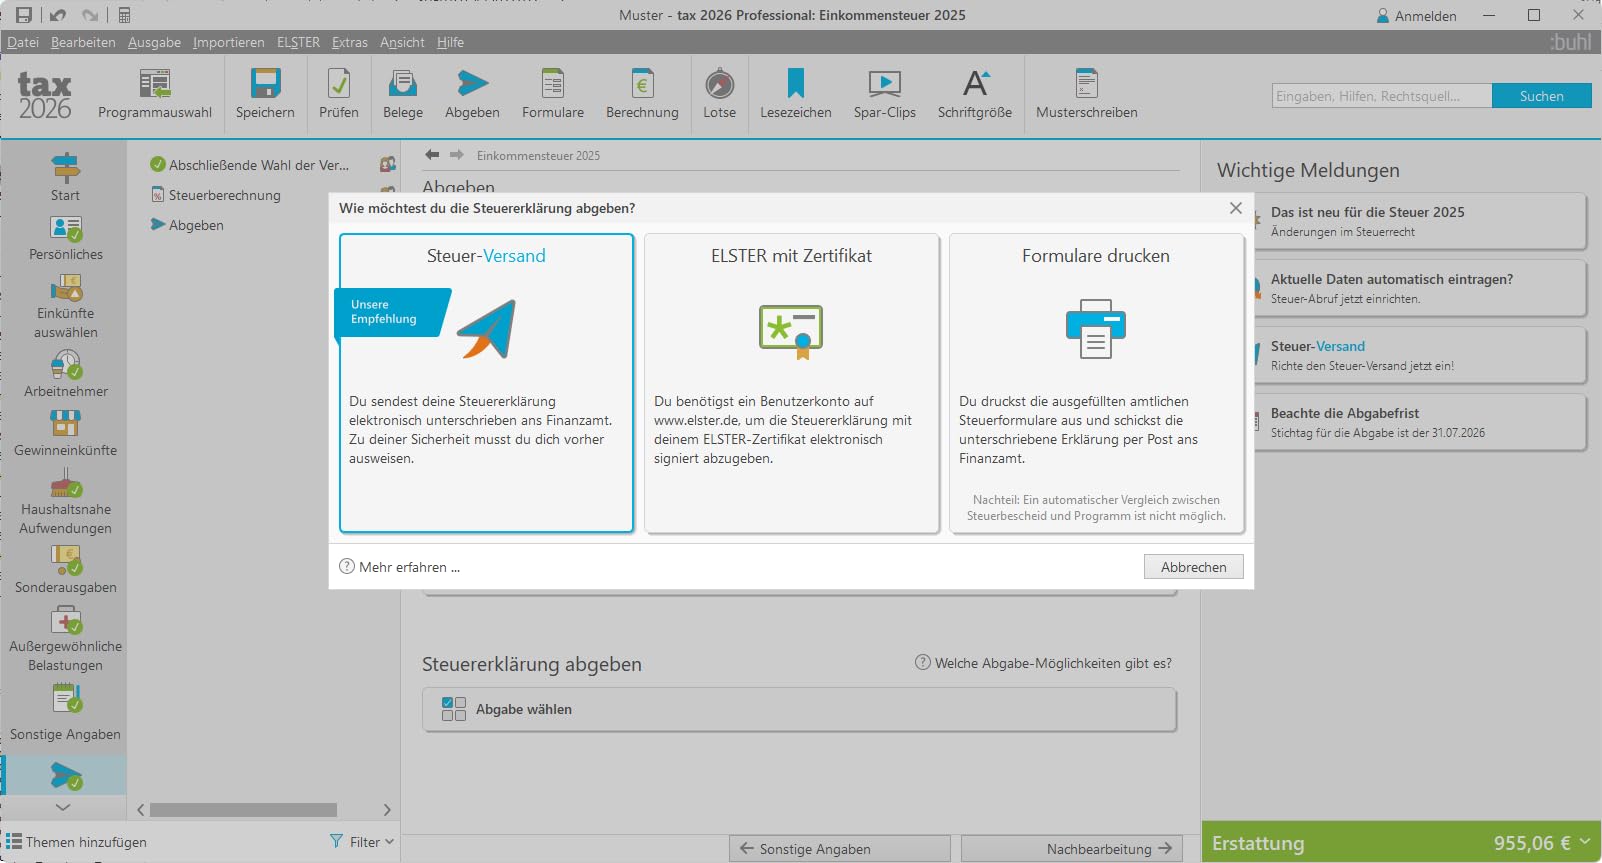Expand the Erstattung amount chevron
The height and width of the screenshot is (863, 1602).
pos(1585,842)
